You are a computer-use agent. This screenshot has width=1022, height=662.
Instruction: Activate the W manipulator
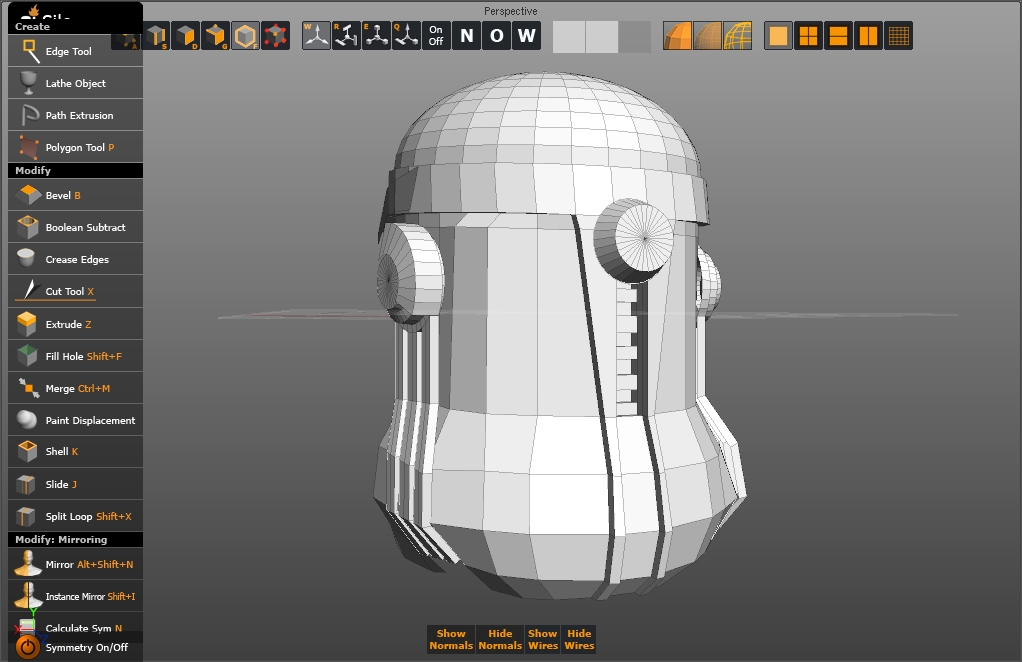pos(316,36)
